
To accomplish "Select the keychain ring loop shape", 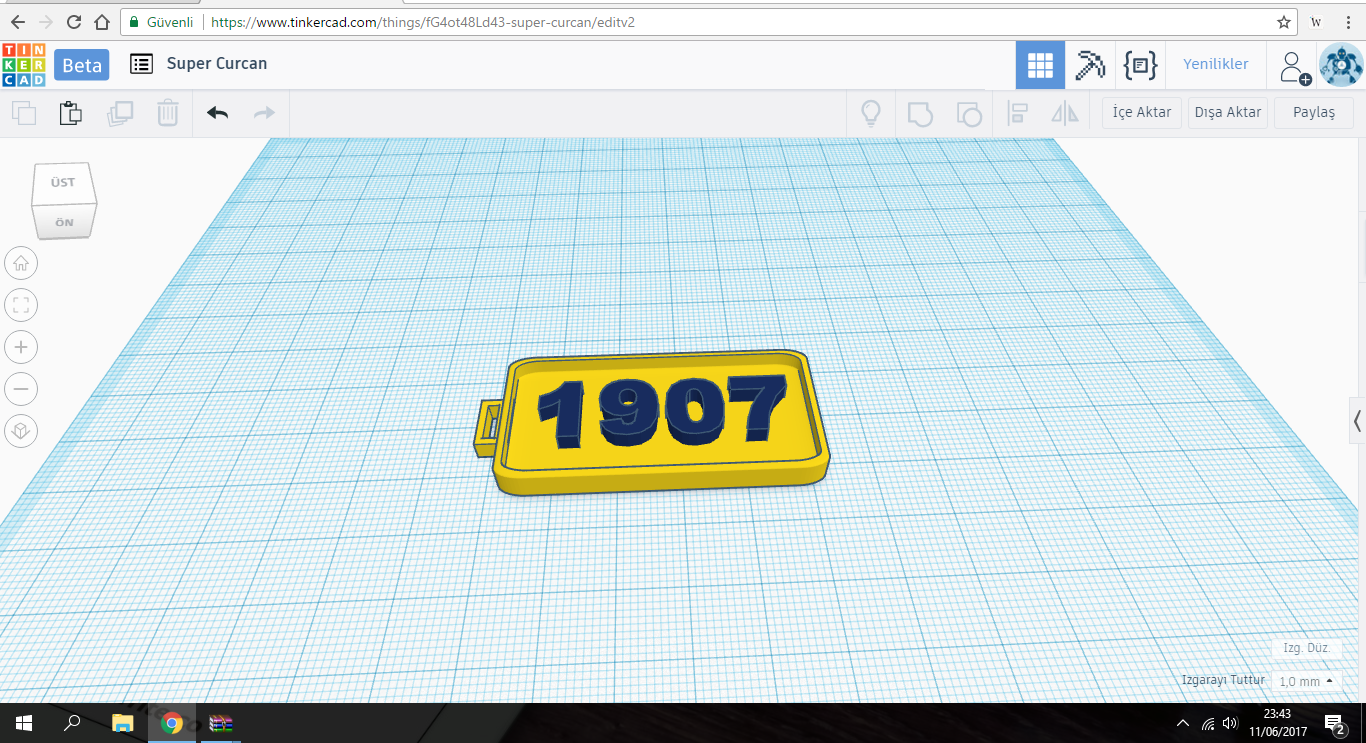I will tap(489, 428).
